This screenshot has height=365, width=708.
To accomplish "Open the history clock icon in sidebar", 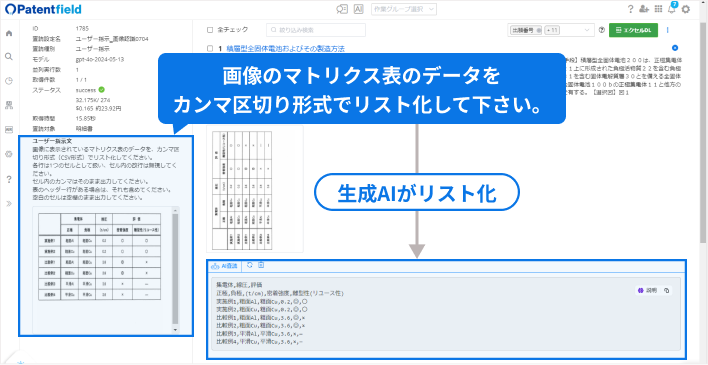I will pyautogui.click(x=9, y=81).
